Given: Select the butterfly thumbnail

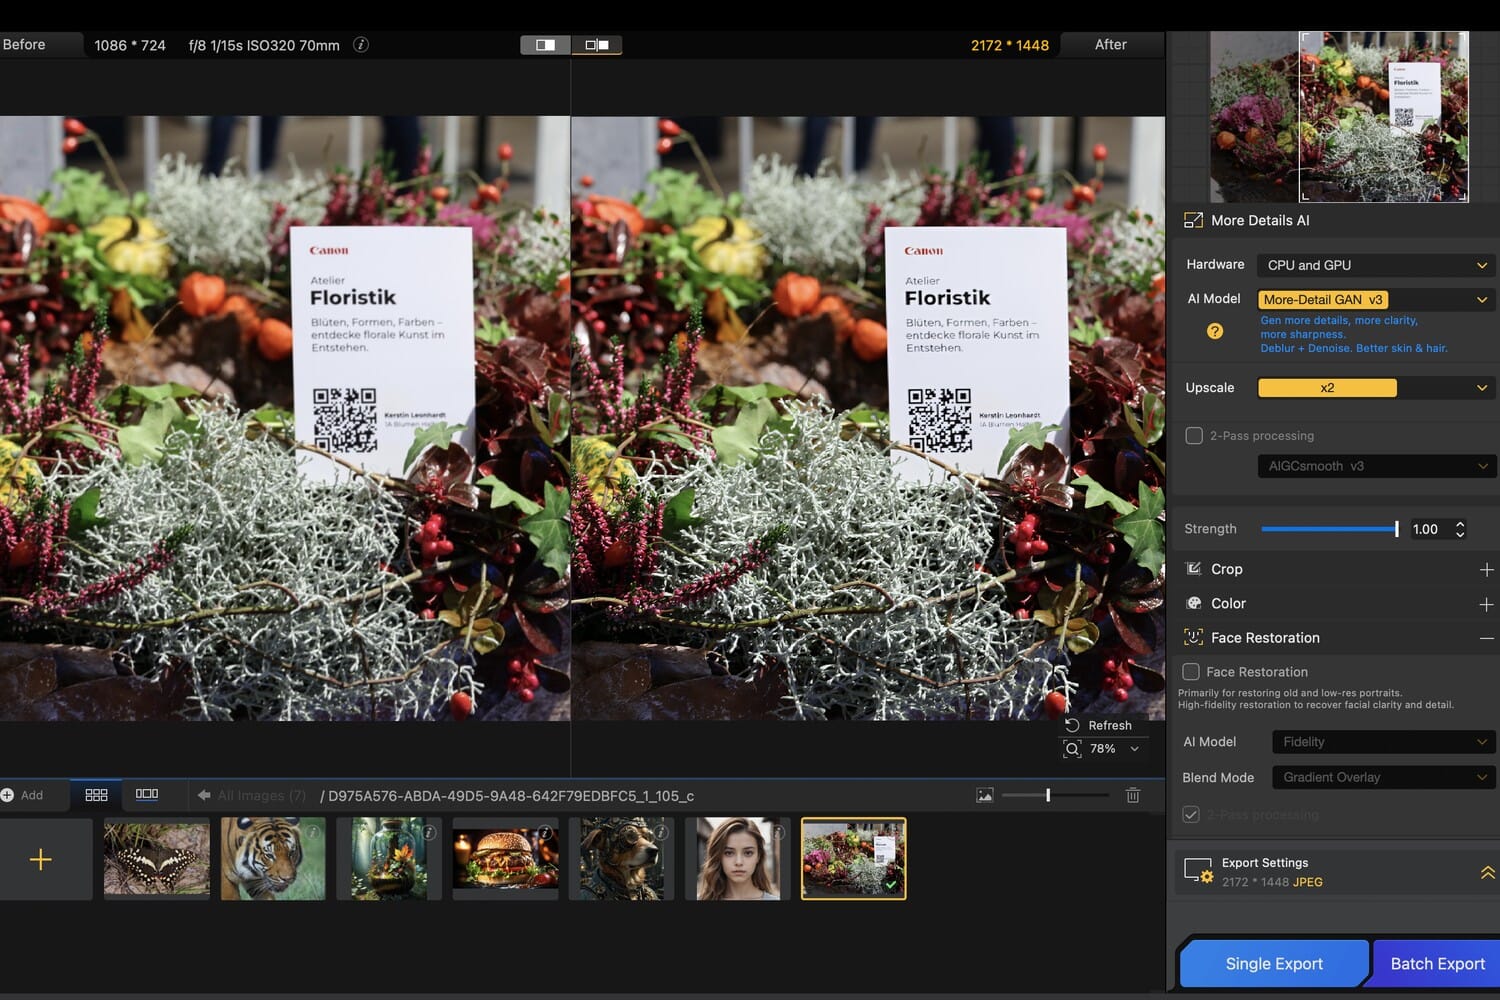Looking at the screenshot, I should coord(157,859).
